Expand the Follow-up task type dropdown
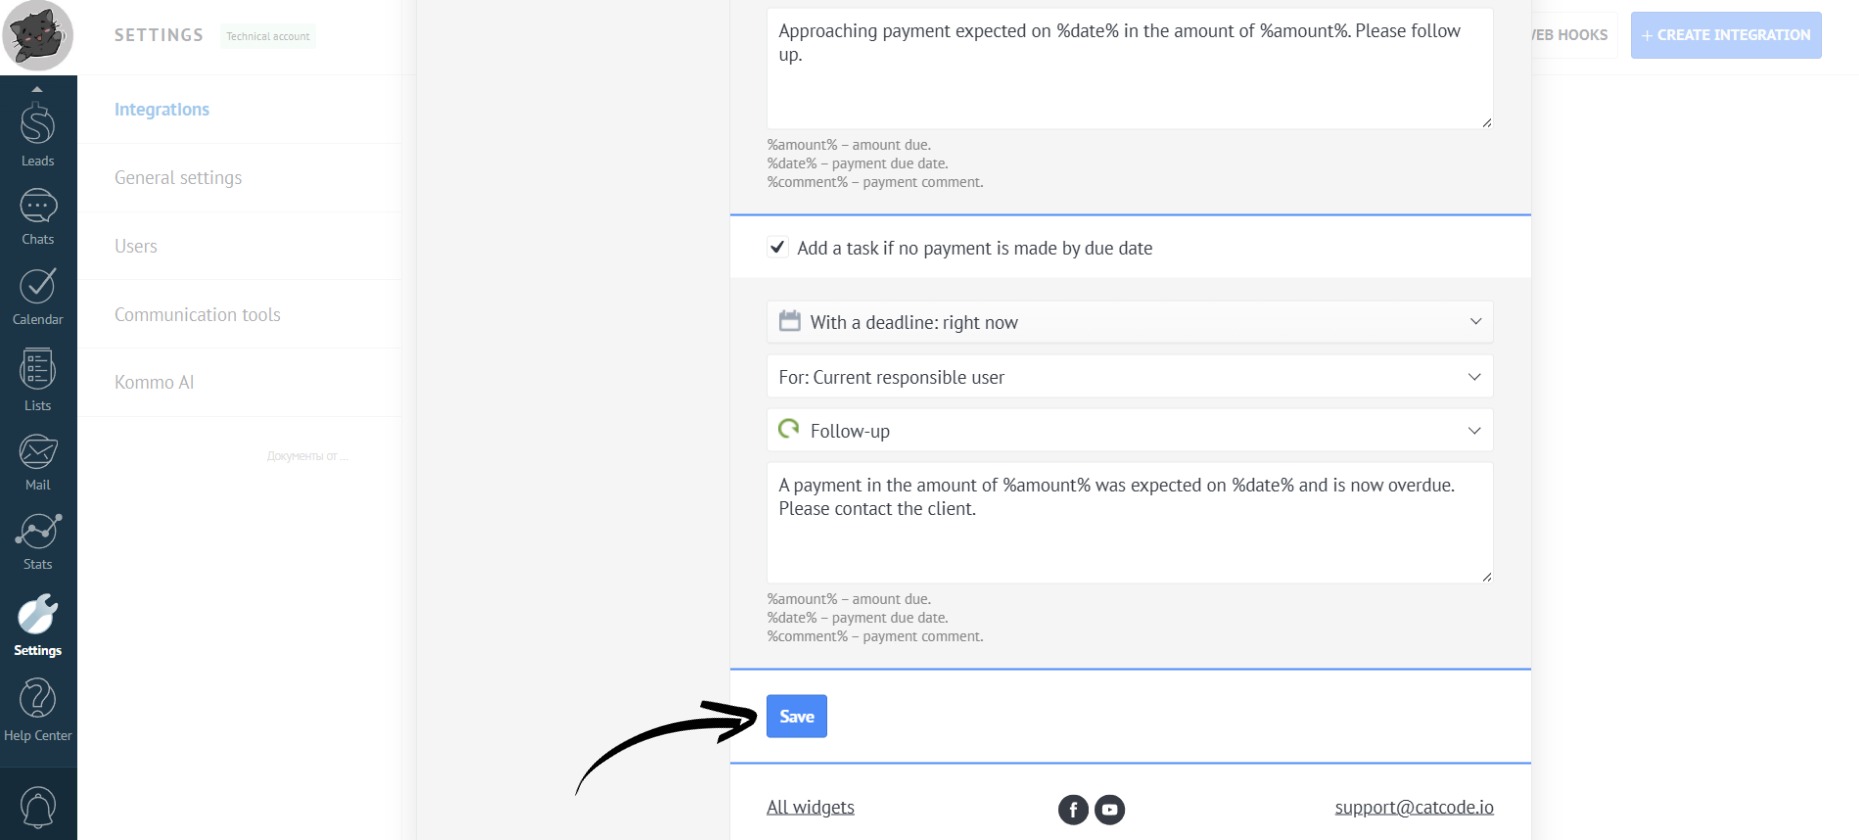The width and height of the screenshot is (1859, 840). [1129, 431]
